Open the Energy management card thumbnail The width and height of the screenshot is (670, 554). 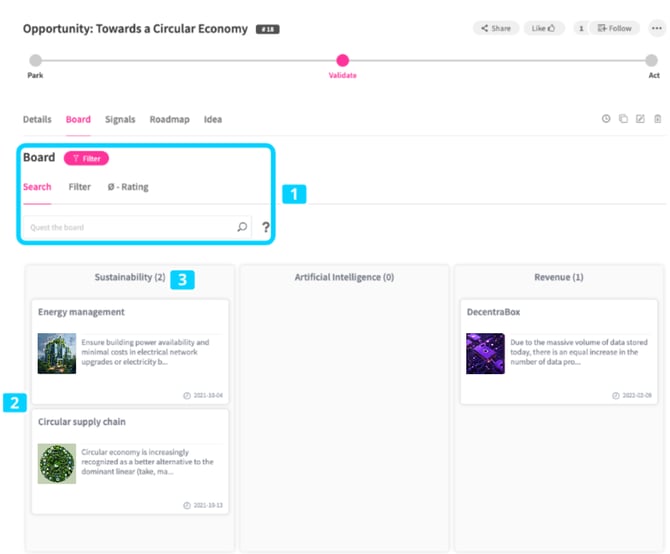pyautogui.click(x=57, y=353)
